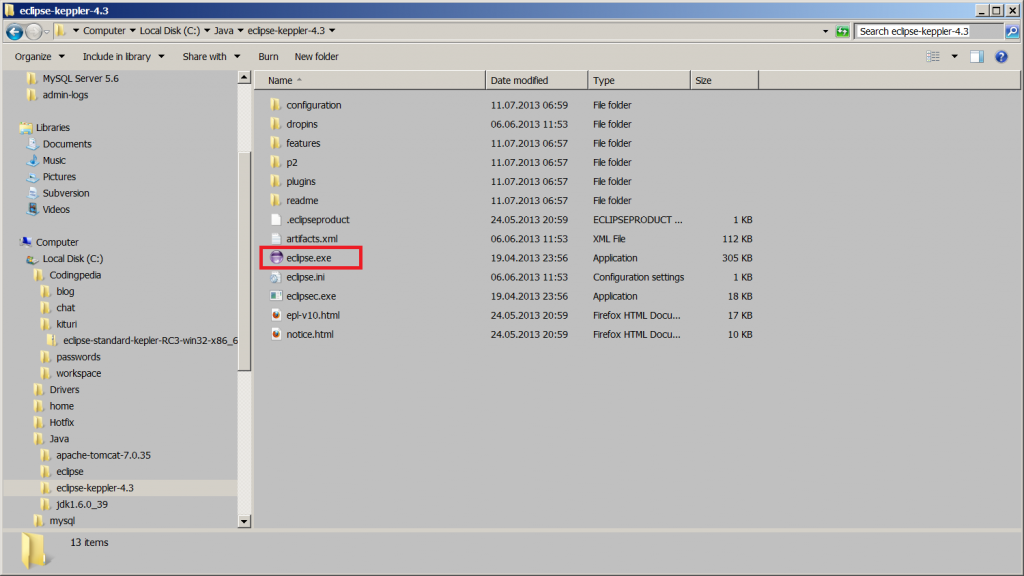Image resolution: width=1024 pixels, height=576 pixels.
Task: Select the Drivers folder in tree
Action: [64, 390]
